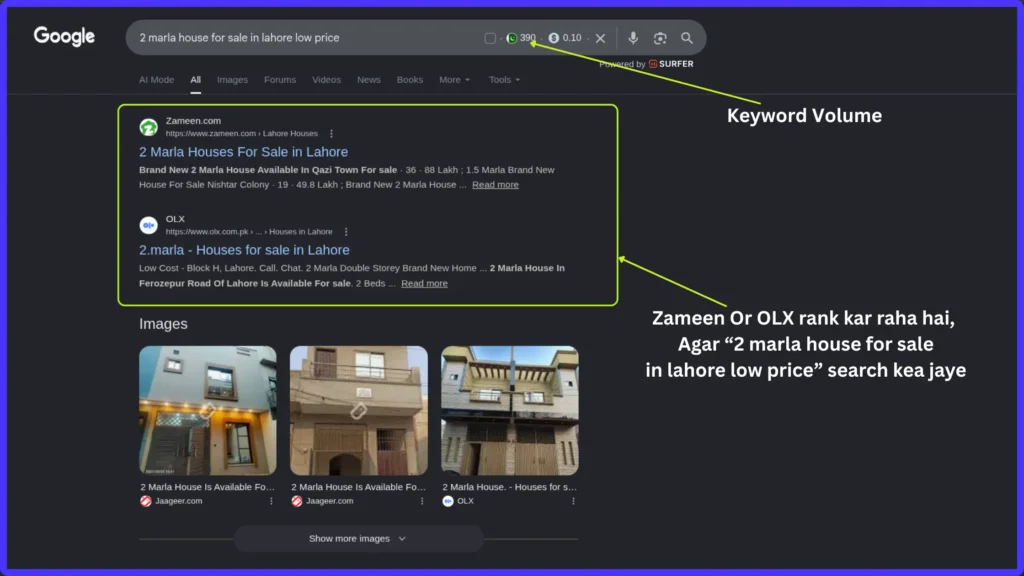Screen dimensions: 1024x576
Task: Select the All results tab
Action: point(195,80)
